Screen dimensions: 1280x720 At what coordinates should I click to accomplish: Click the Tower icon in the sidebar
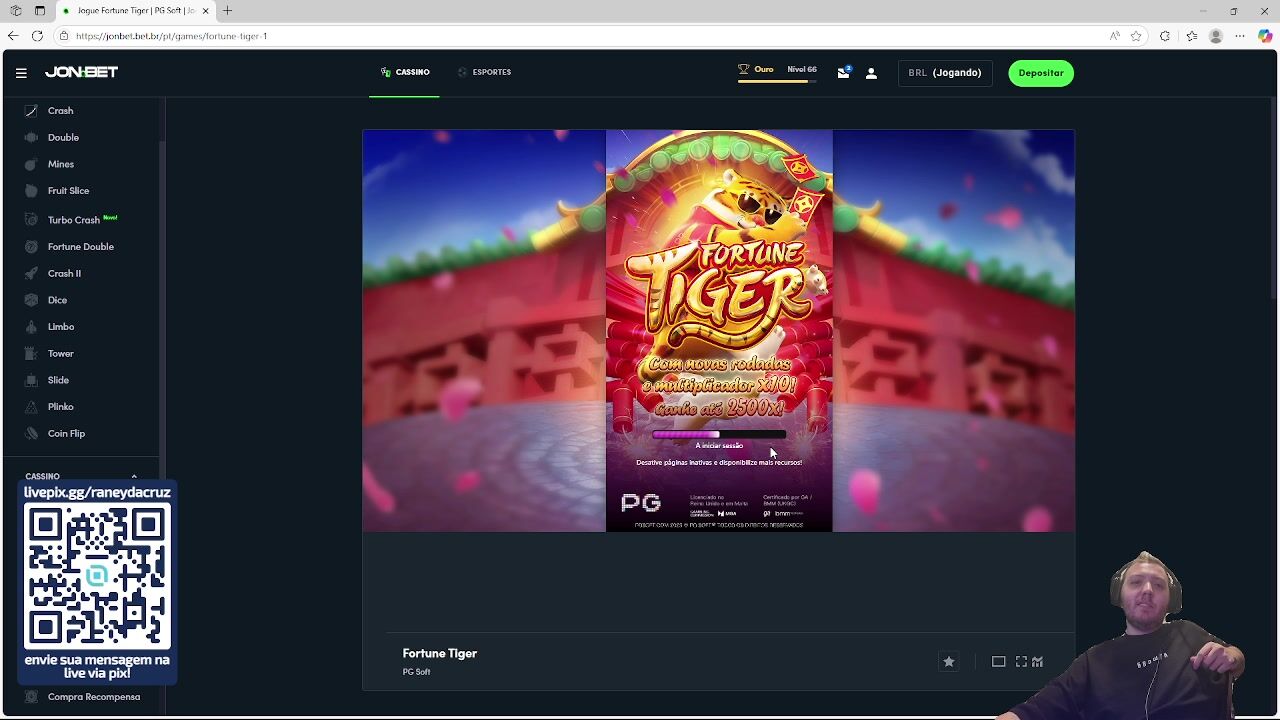coord(31,354)
